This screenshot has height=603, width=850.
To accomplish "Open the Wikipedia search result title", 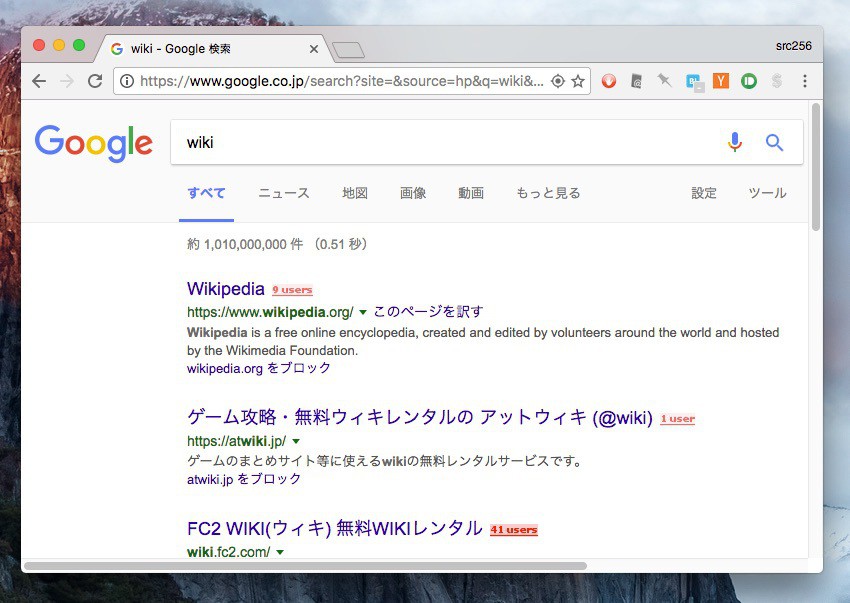I will pyautogui.click(x=226, y=288).
